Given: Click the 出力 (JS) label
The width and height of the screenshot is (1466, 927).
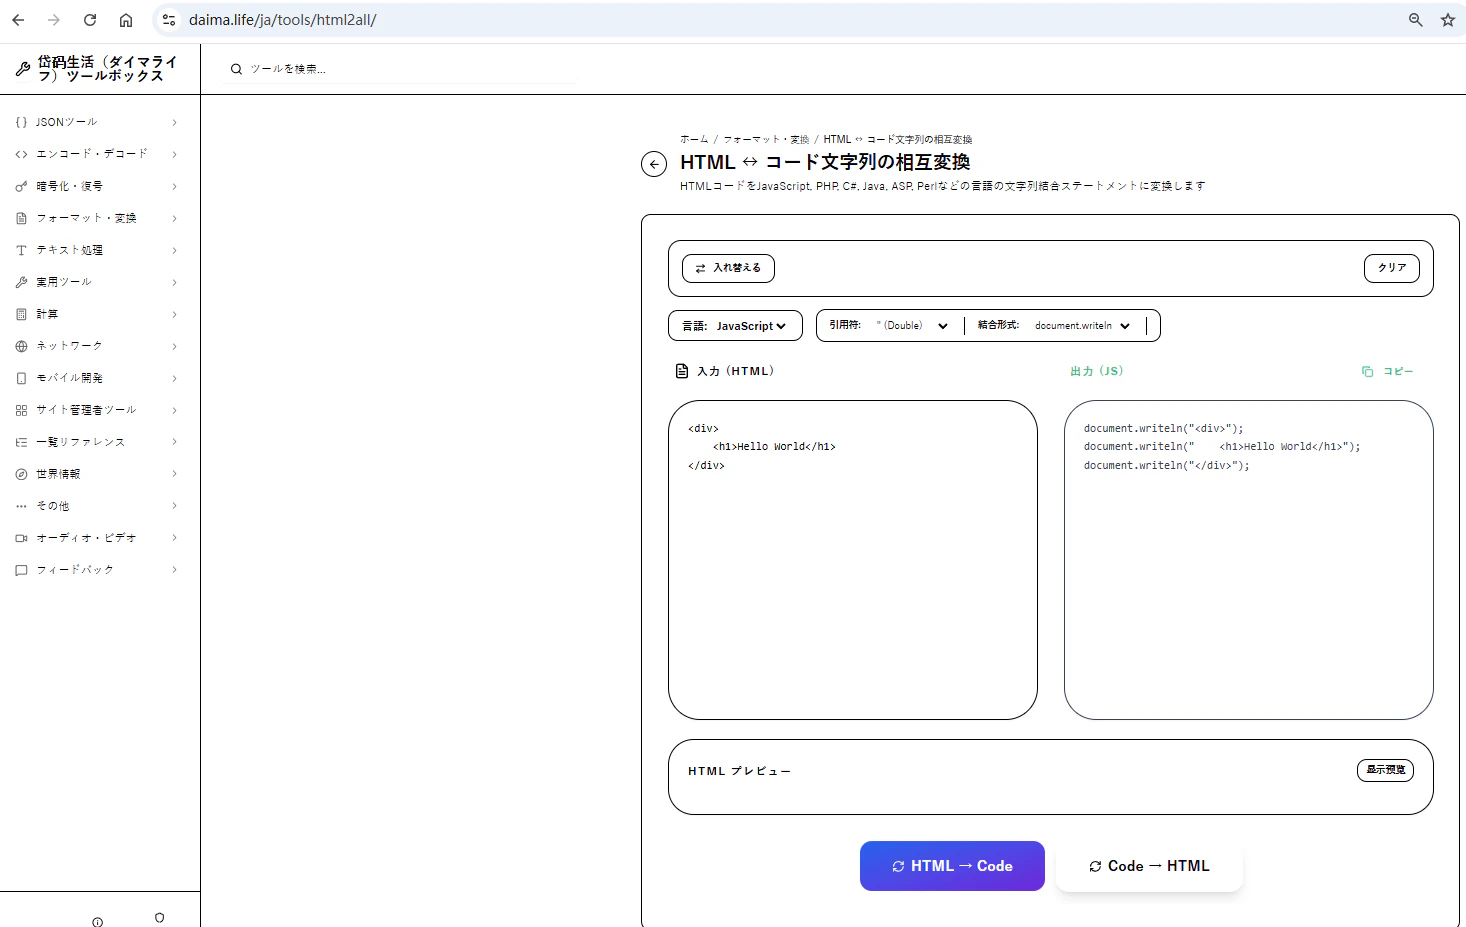Looking at the screenshot, I should click(x=1097, y=371).
